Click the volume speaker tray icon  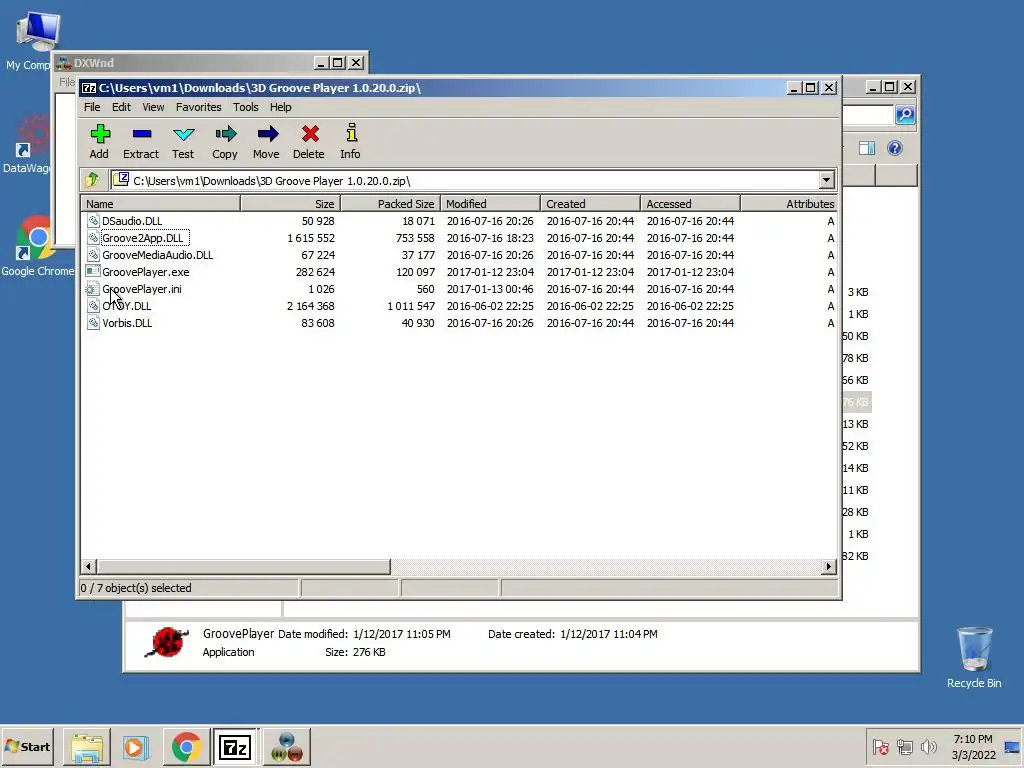[928, 746]
